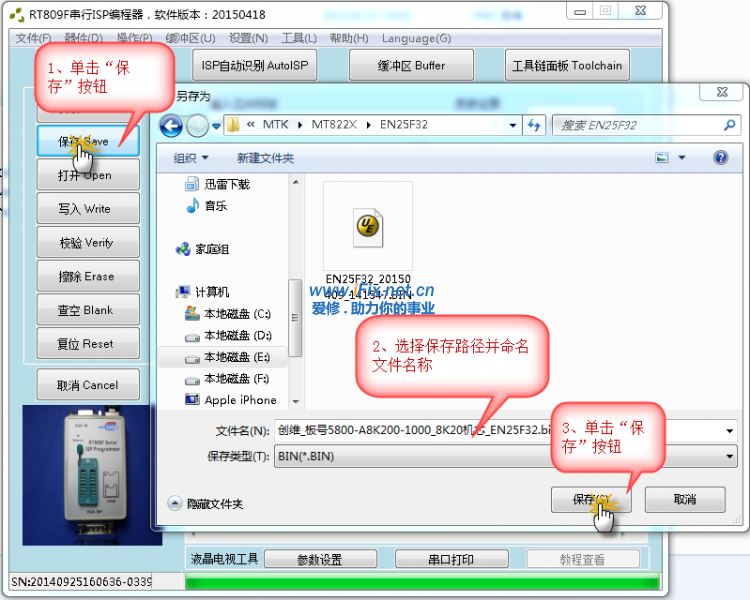Open the Language(G) menu

point(410,38)
